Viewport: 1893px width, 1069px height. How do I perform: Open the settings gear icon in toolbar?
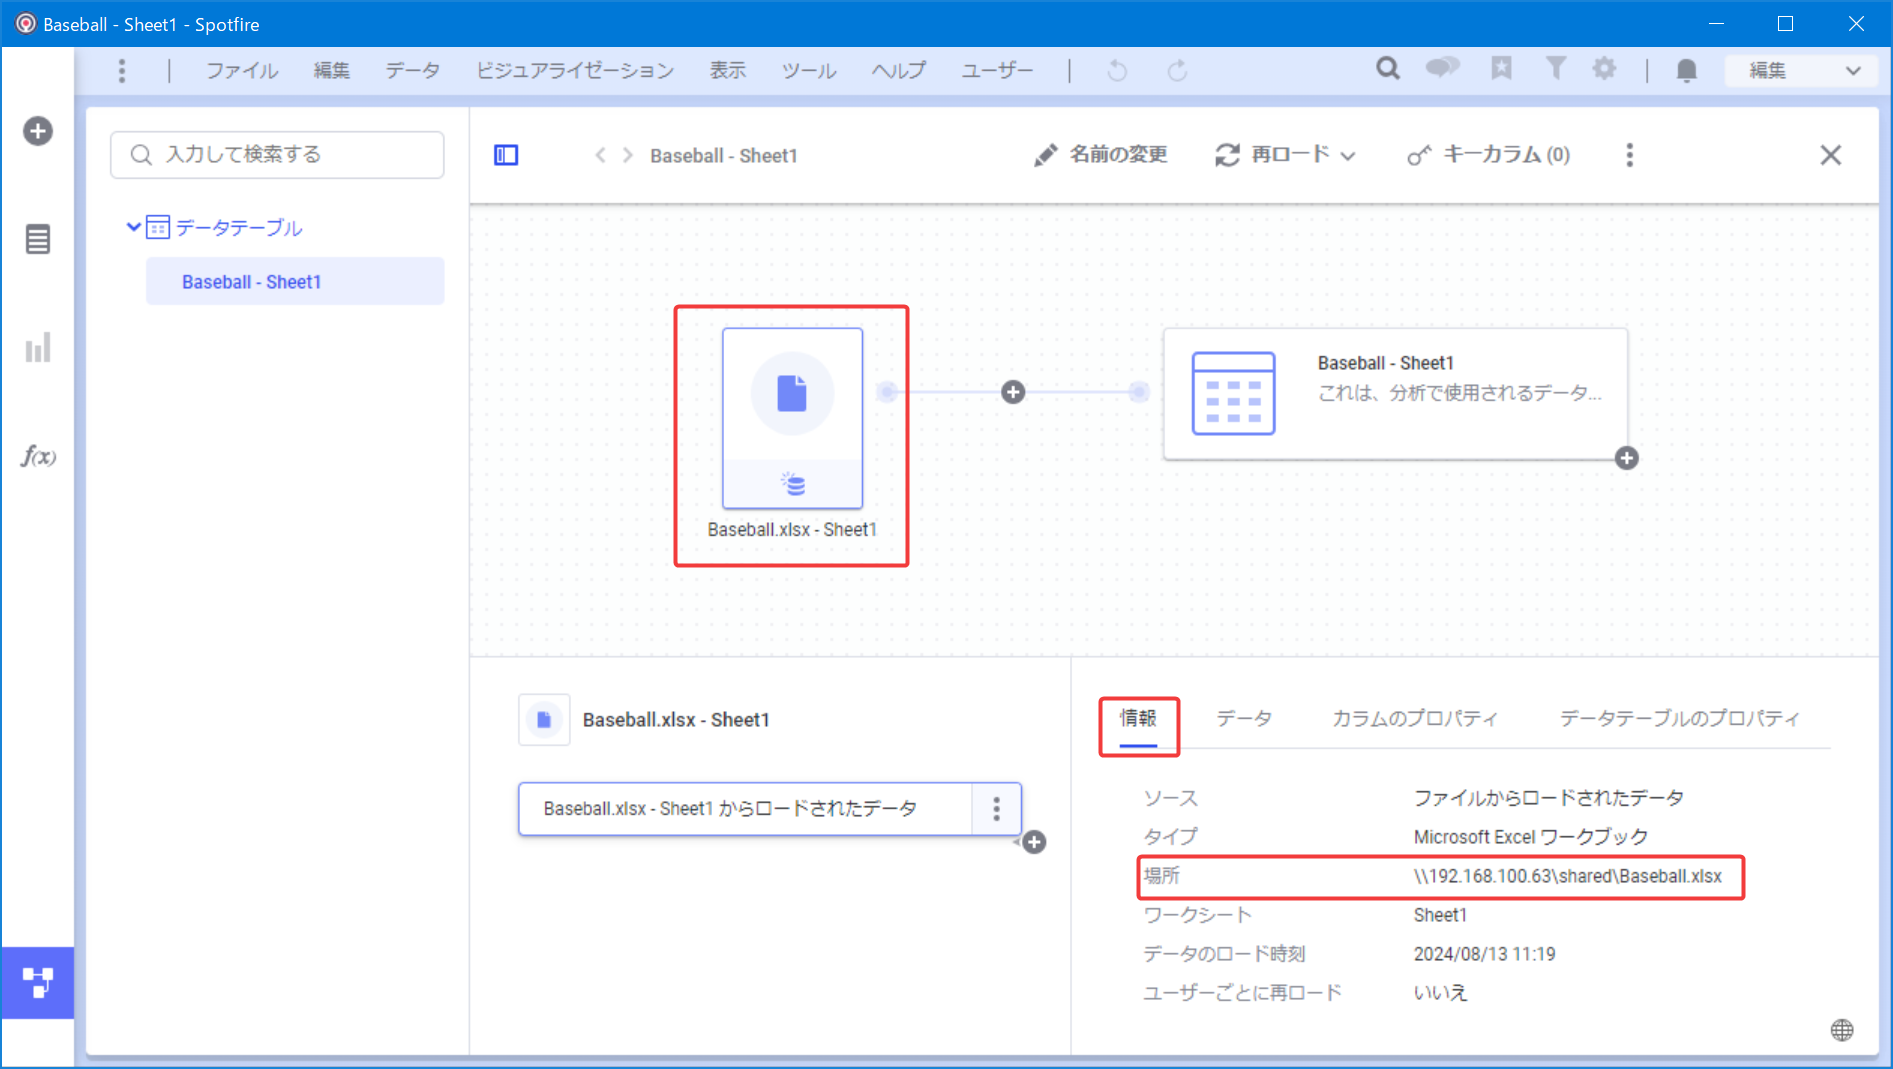pyautogui.click(x=1604, y=68)
